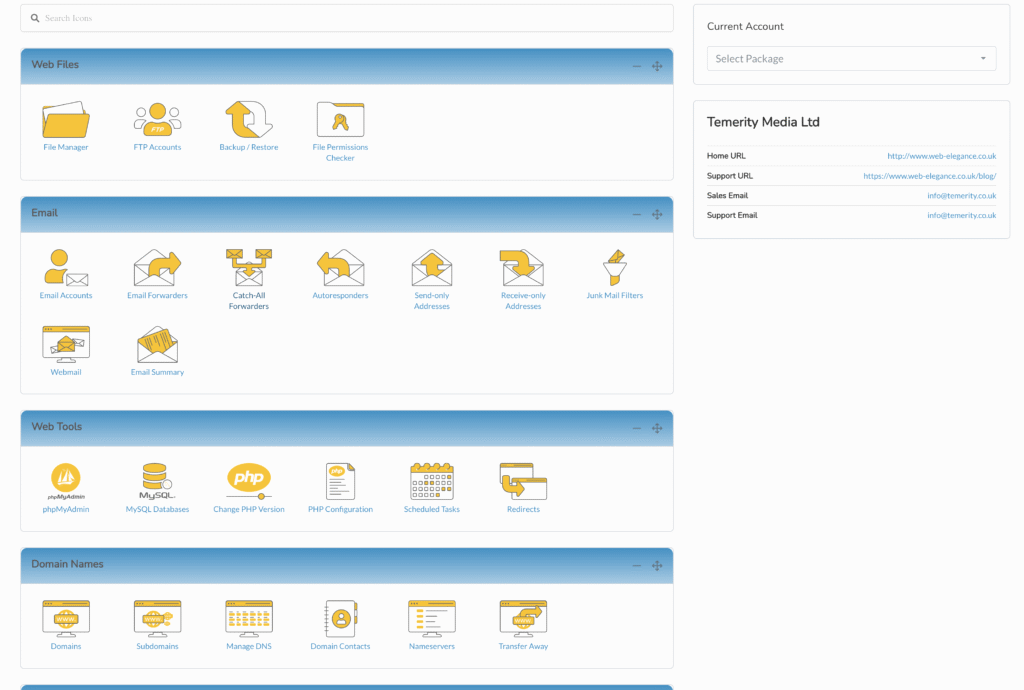Click the Sales Email address link
This screenshot has height=690, width=1024.
(x=962, y=195)
